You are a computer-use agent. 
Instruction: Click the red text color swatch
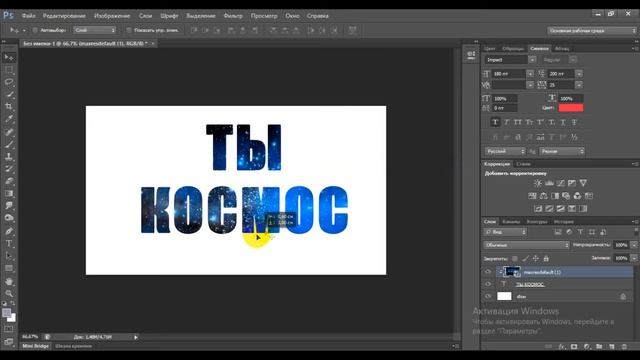pos(571,108)
